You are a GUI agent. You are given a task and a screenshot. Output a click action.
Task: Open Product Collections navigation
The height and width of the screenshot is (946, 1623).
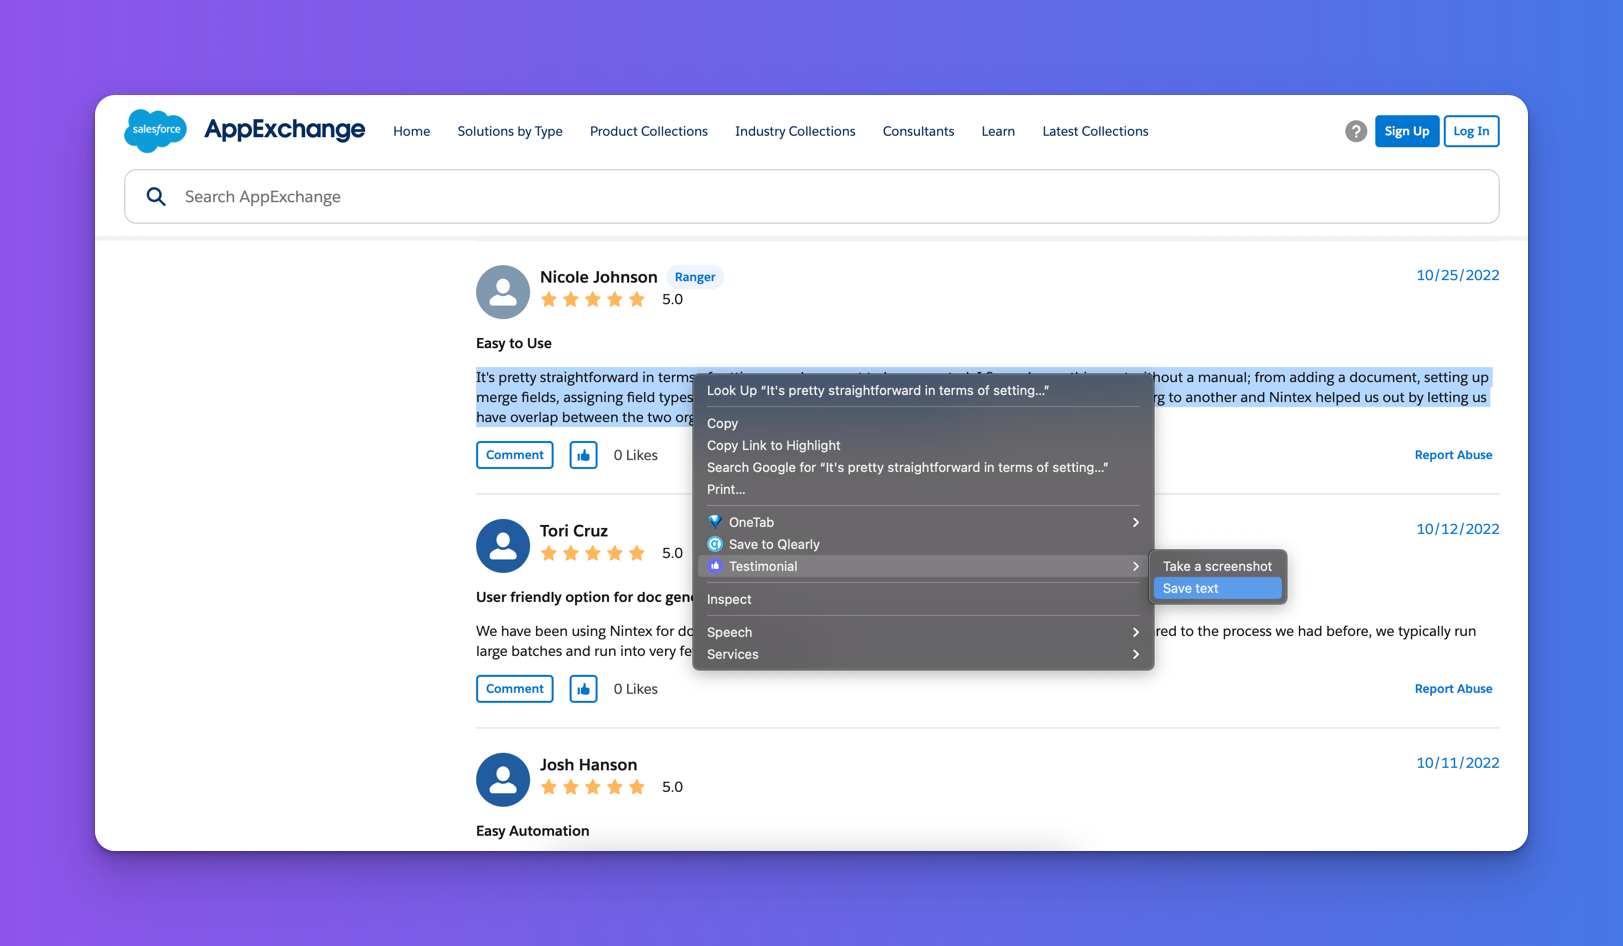click(x=649, y=131)
